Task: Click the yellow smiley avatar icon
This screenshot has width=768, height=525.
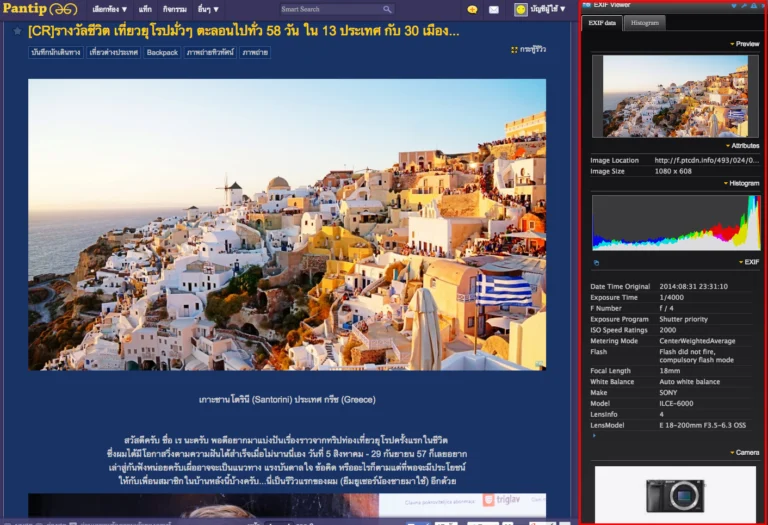Action: 521,9
